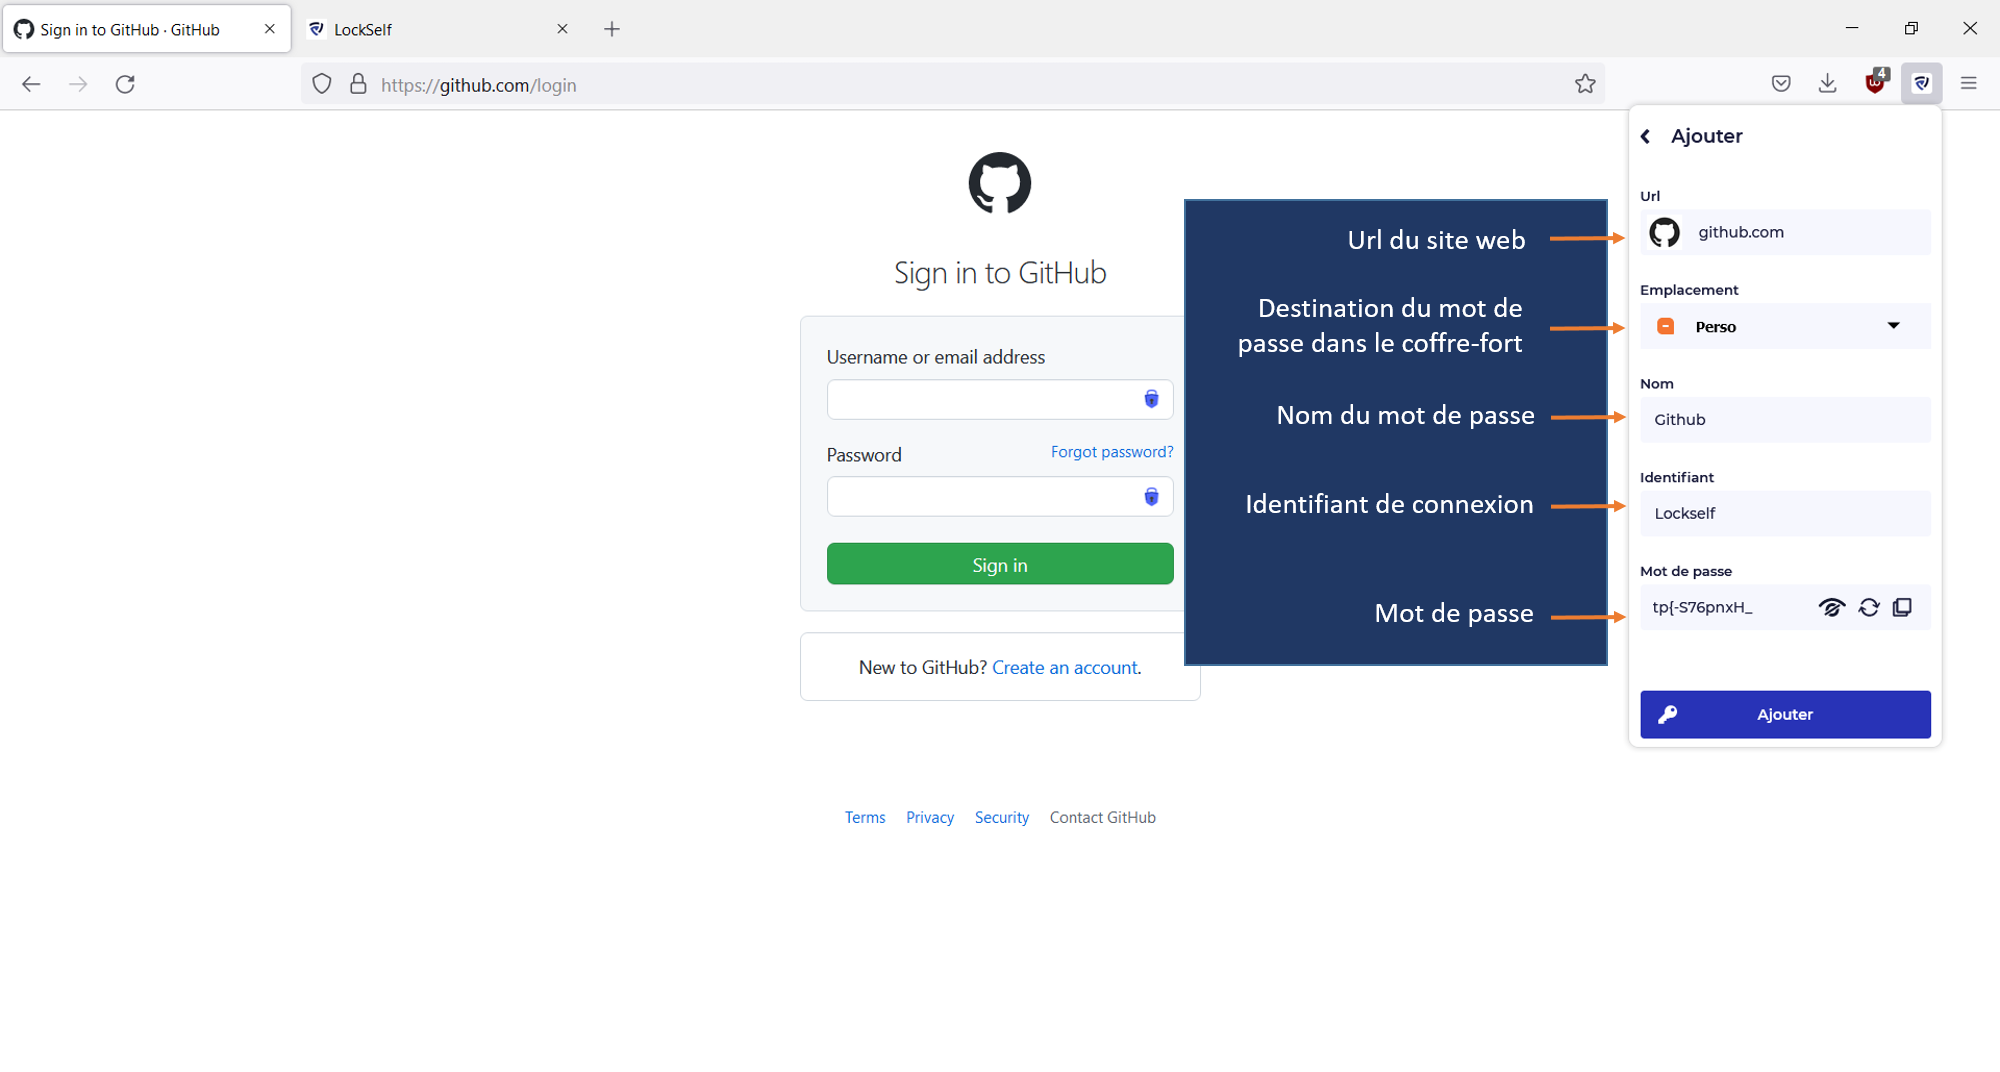2000x1072 pixels.
Task: Toggle password visibility eye icon
Action: (x=1832, y=607)
